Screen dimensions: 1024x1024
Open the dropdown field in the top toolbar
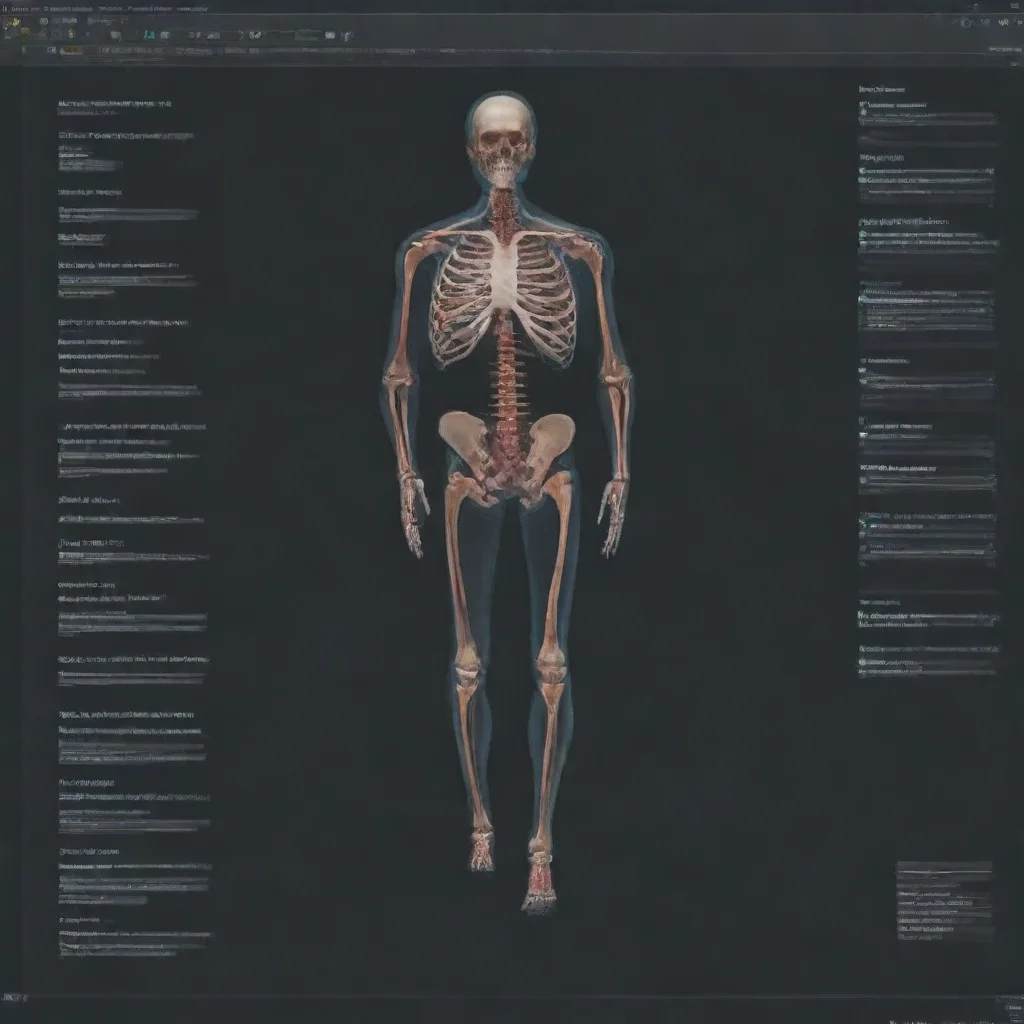218,36
